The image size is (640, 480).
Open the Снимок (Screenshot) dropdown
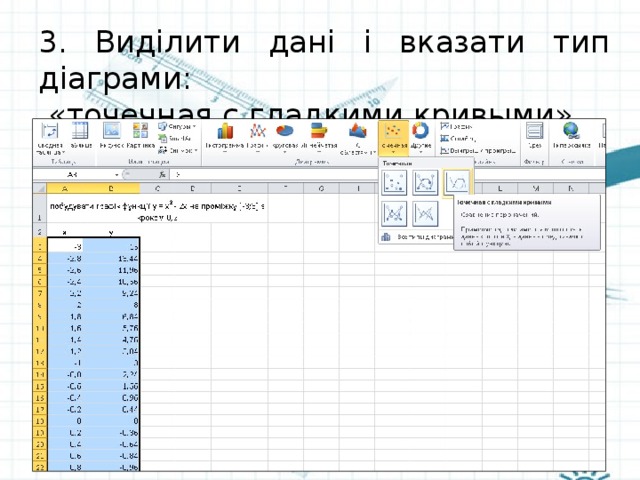point(178,150)
